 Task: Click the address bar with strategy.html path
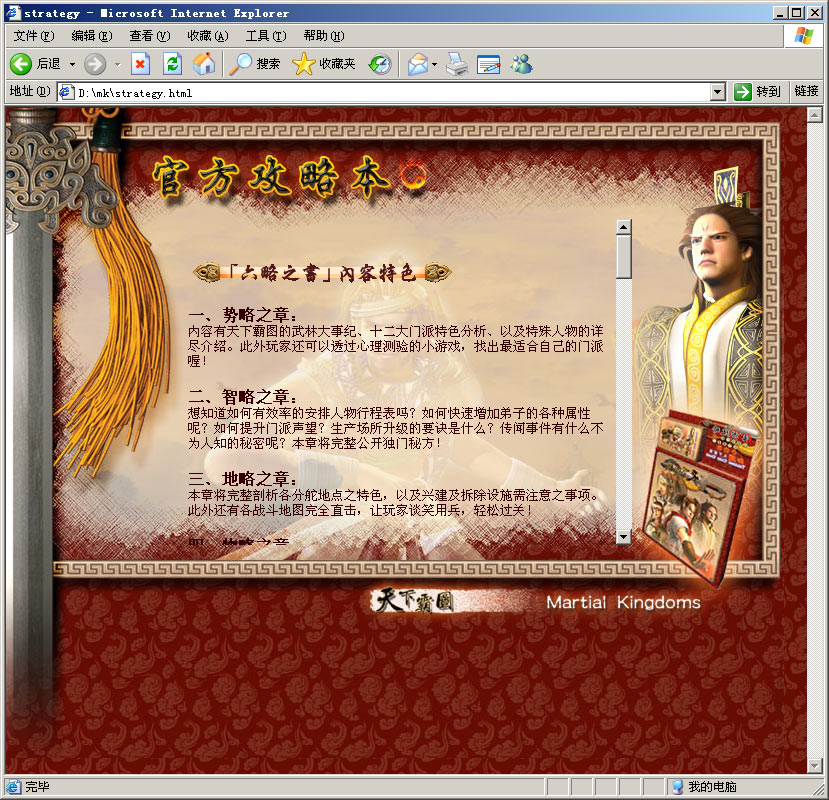[391, 93]
